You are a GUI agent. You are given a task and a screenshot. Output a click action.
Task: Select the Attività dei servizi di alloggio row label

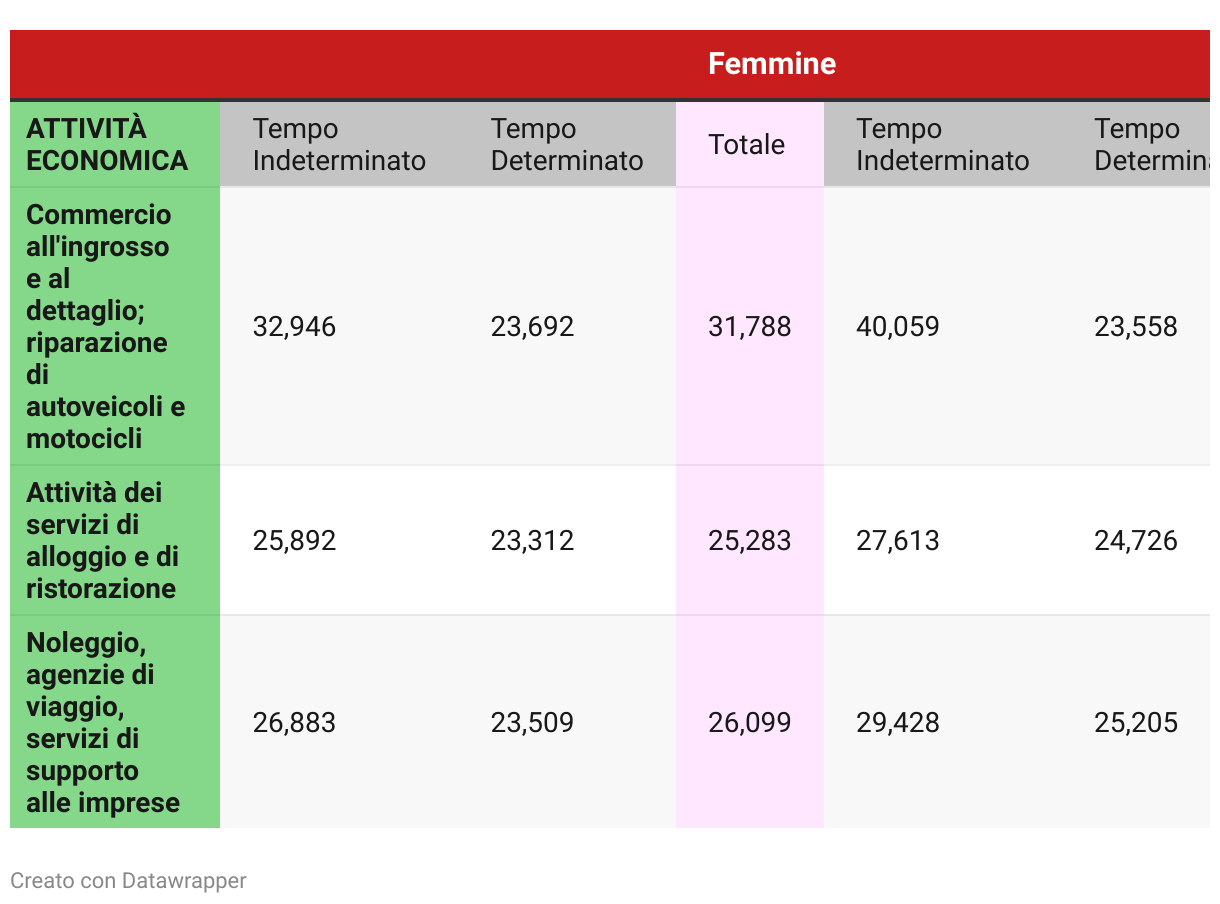[x=101, y=541]
